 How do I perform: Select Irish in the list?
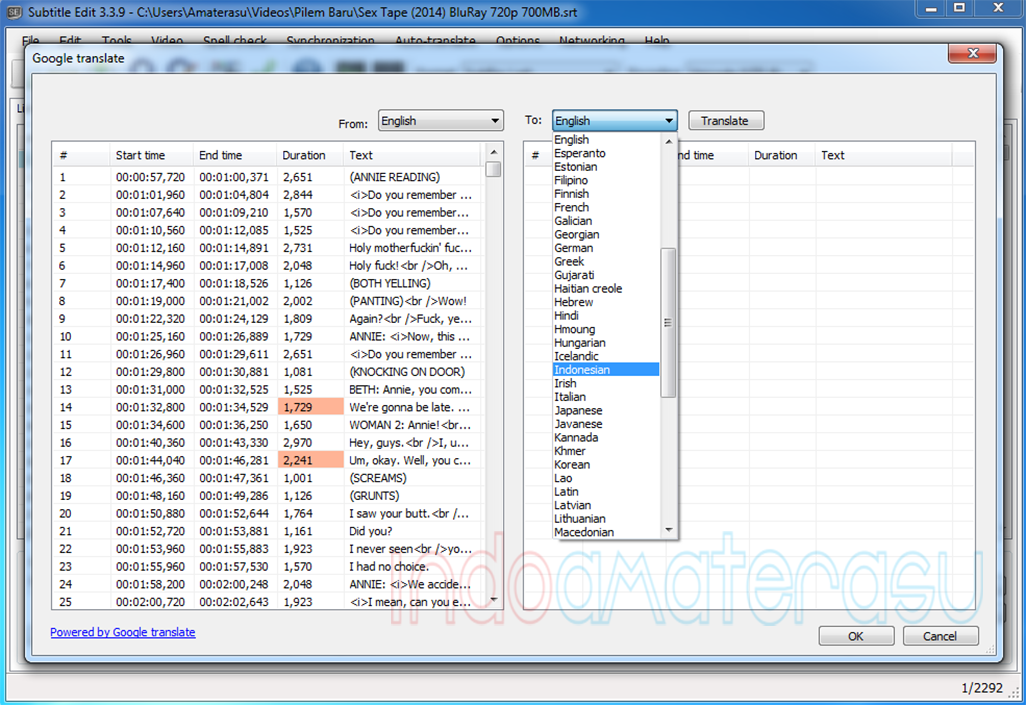pyautogui.click(x=606, y=384)
